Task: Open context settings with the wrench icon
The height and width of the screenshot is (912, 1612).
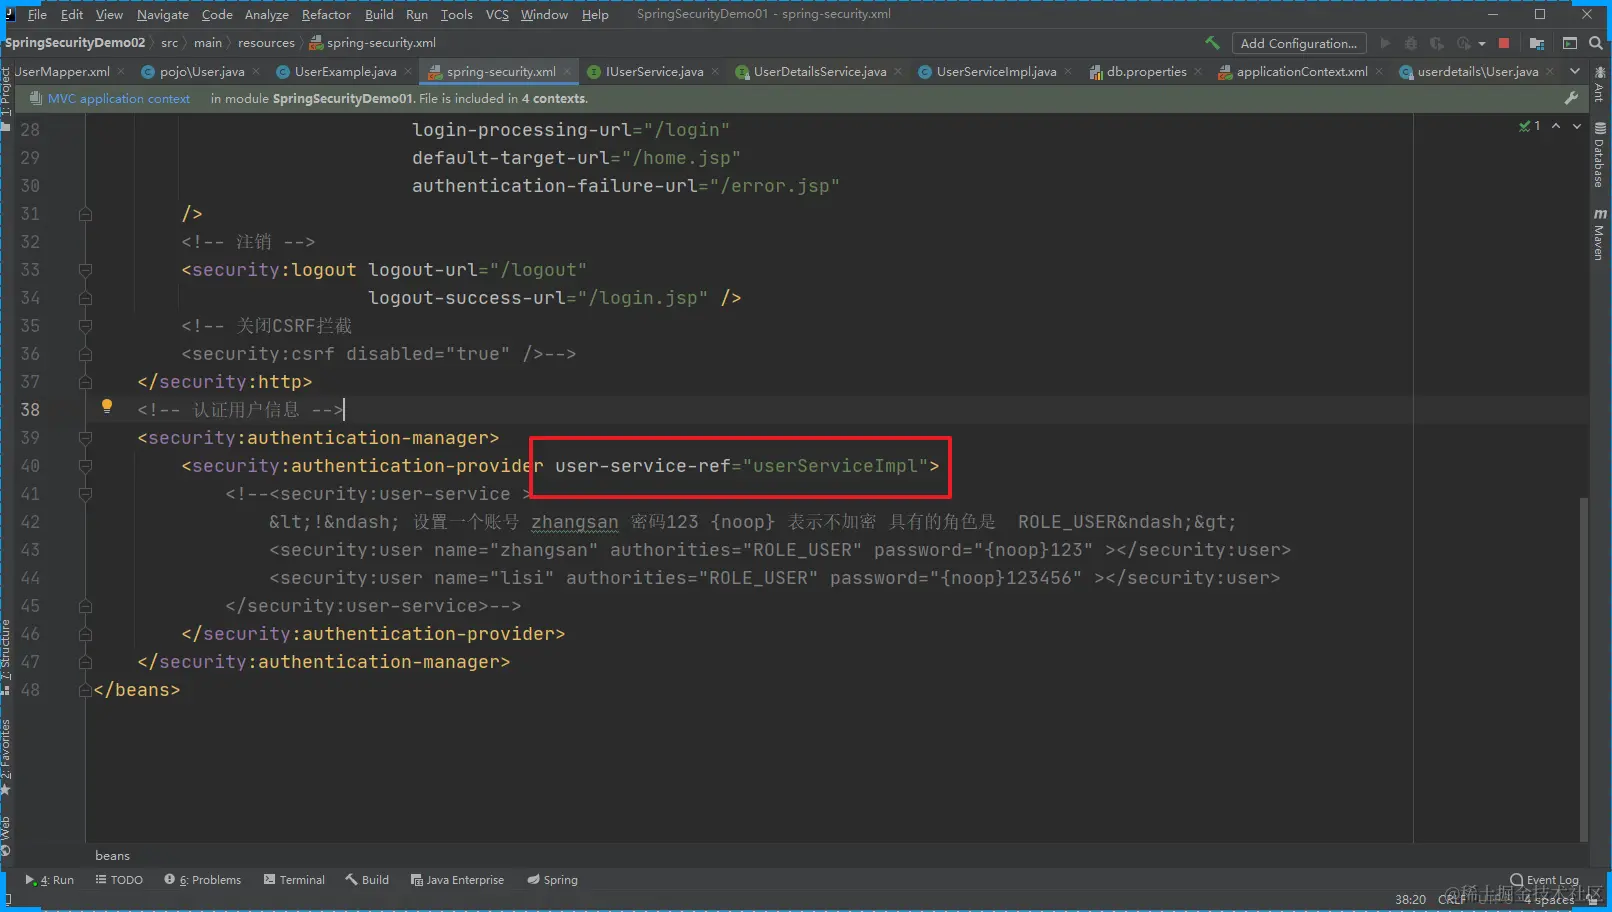Action: point(1571,98)
